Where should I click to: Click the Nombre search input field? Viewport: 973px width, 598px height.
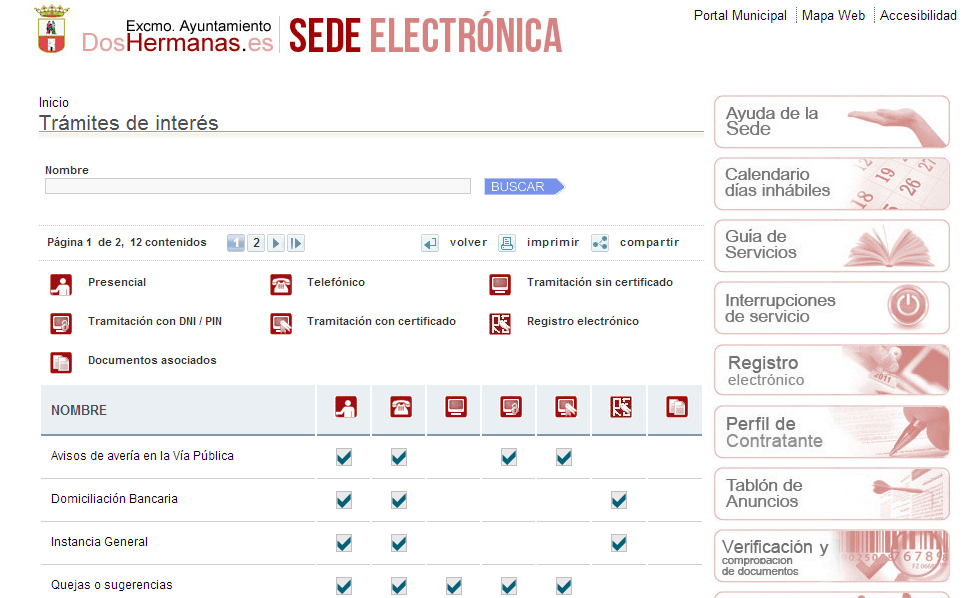tap(258, 186)
